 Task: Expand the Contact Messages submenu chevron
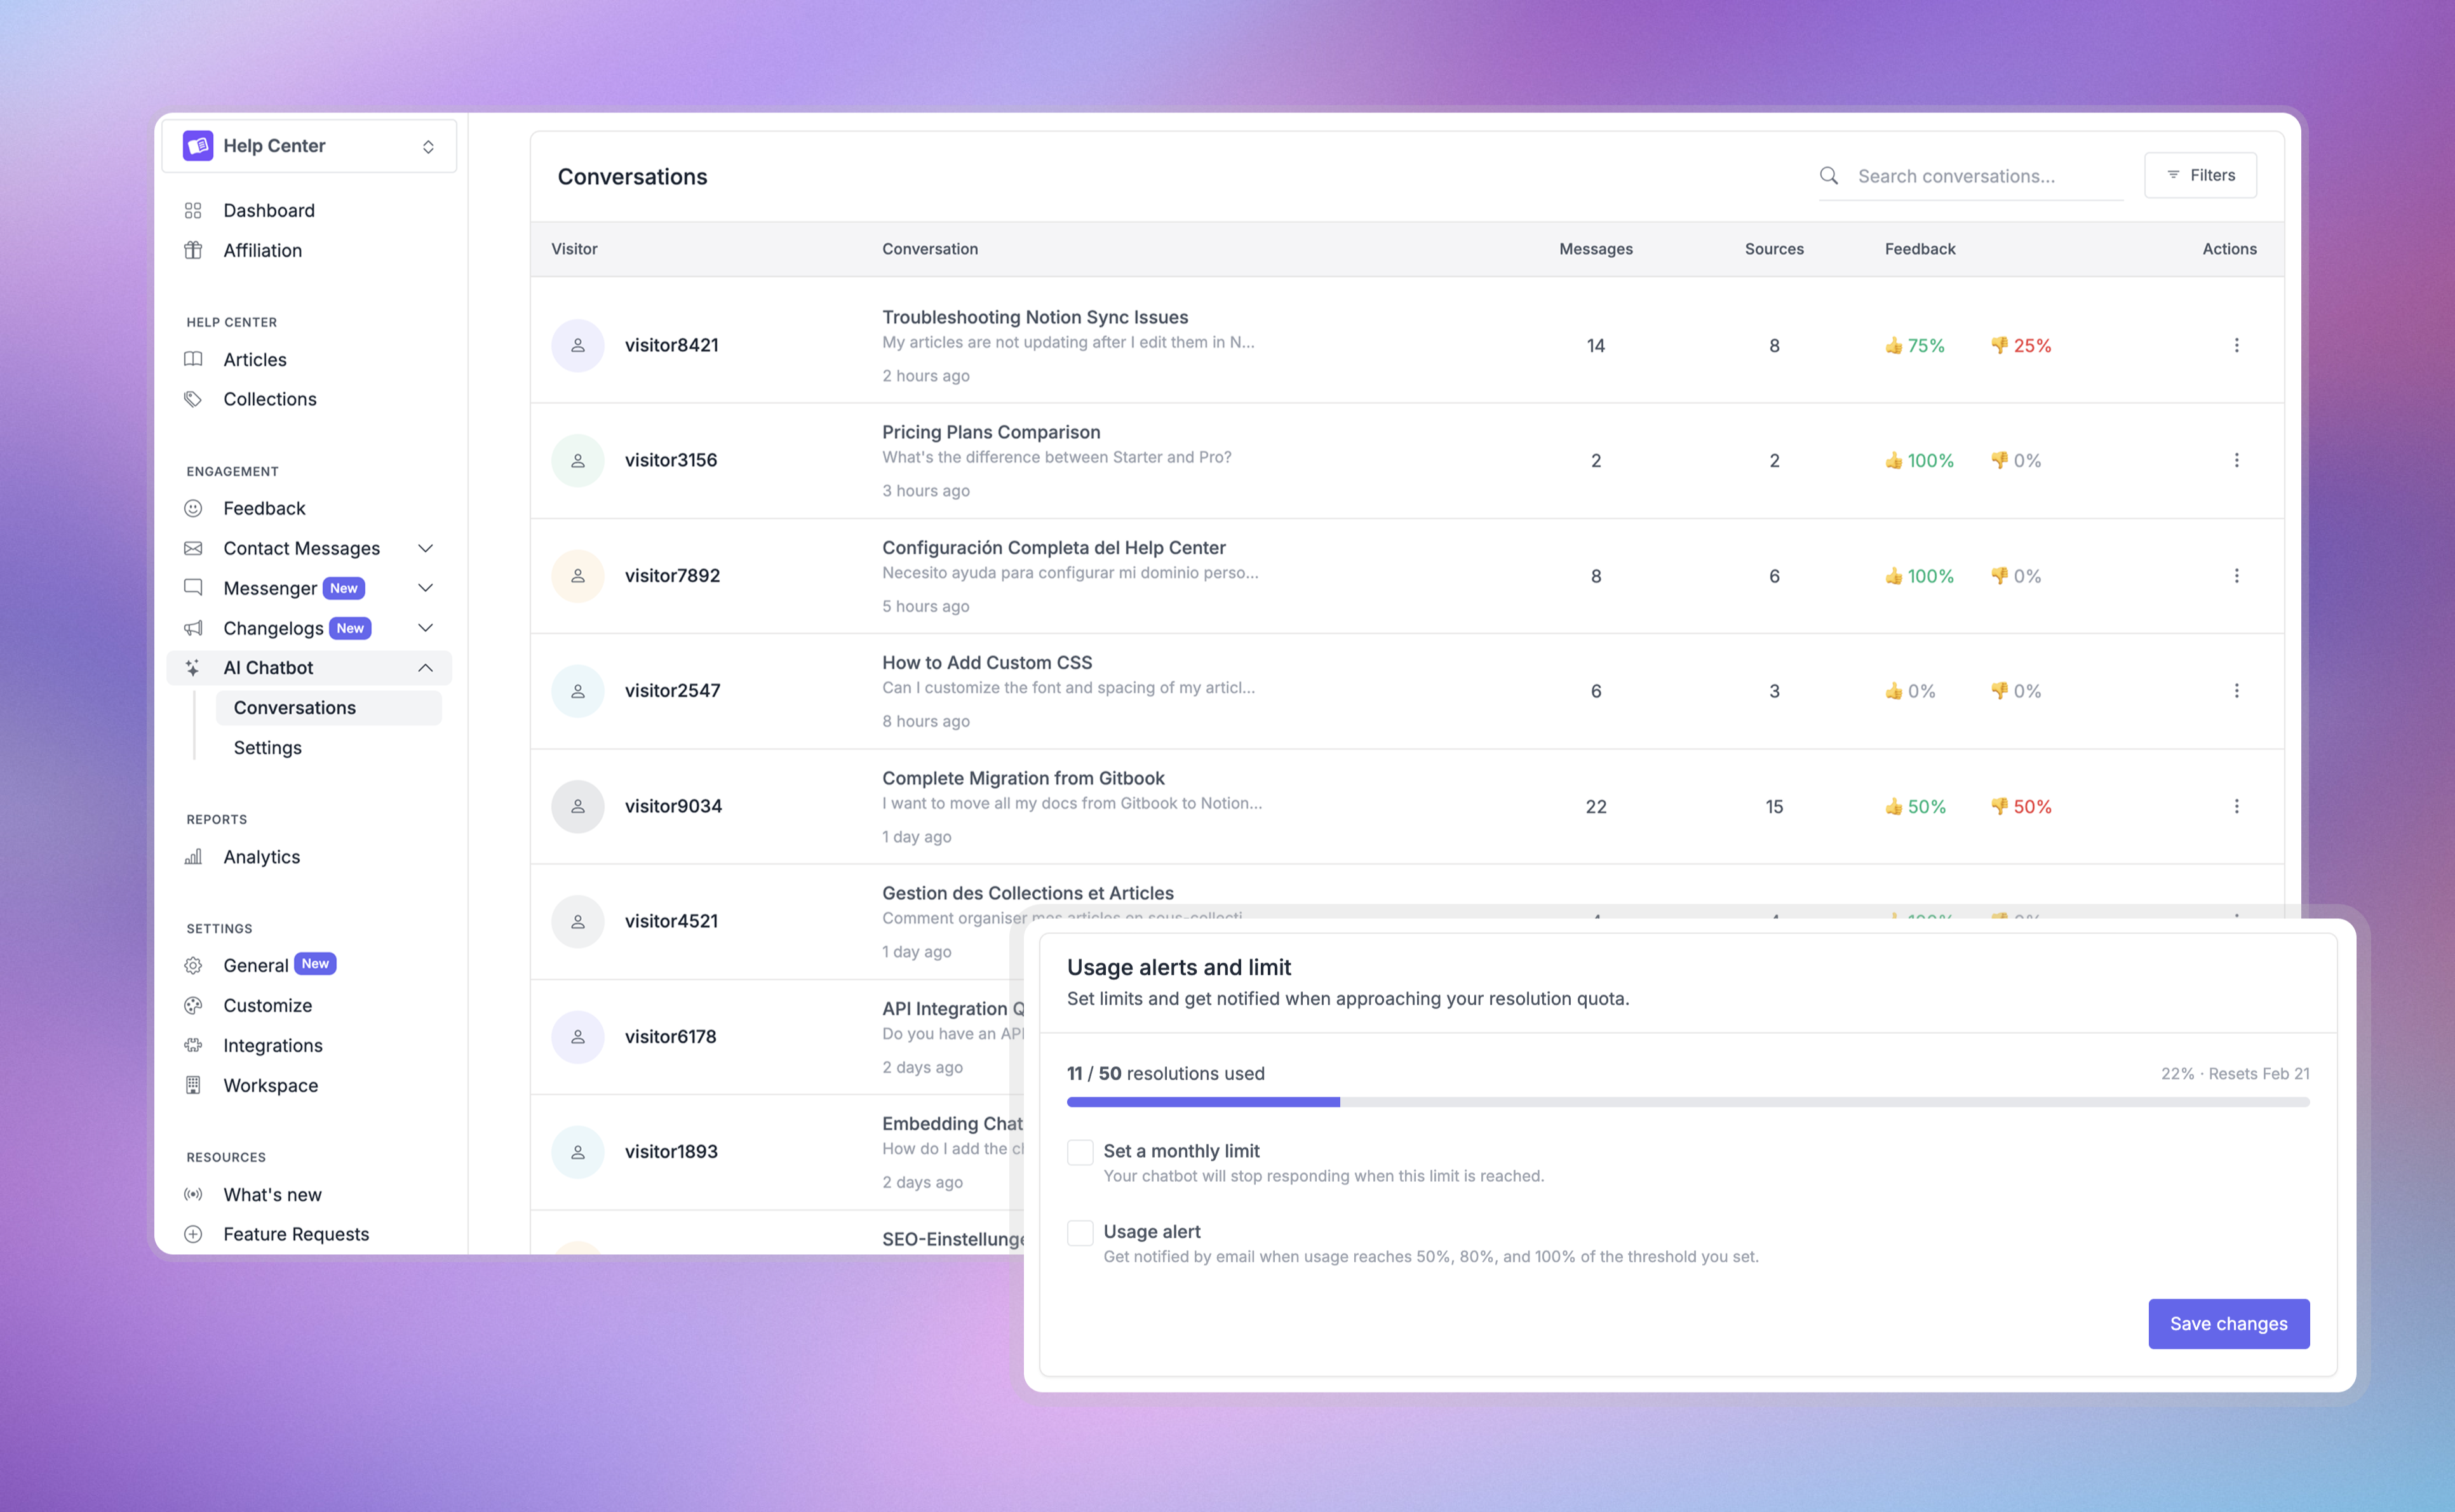pos(425,548)
